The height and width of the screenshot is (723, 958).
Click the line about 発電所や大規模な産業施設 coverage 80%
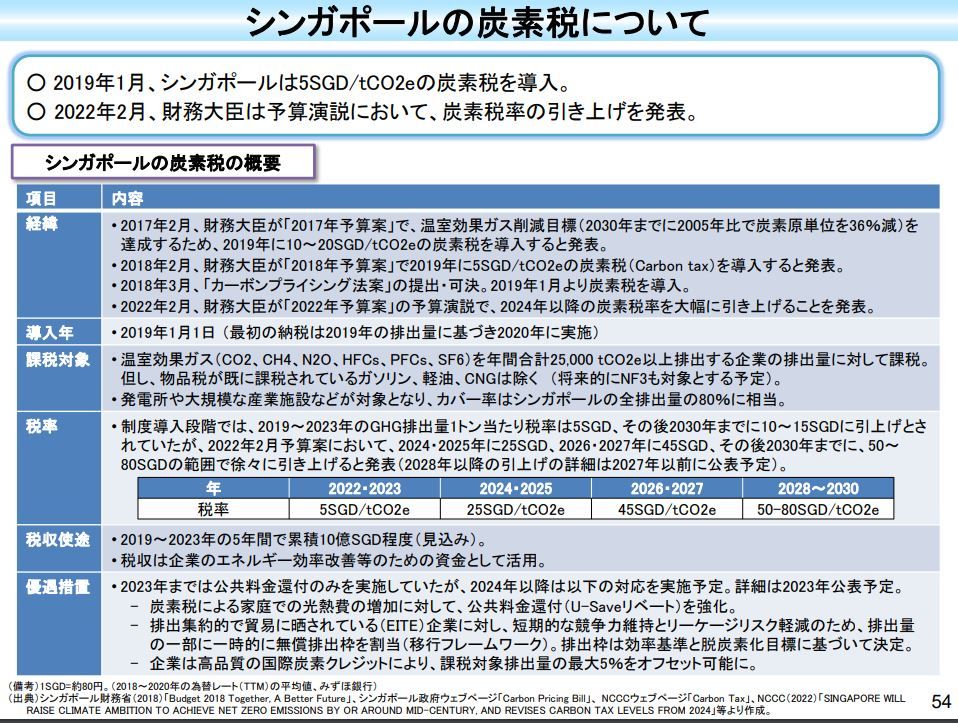[449, 400]
